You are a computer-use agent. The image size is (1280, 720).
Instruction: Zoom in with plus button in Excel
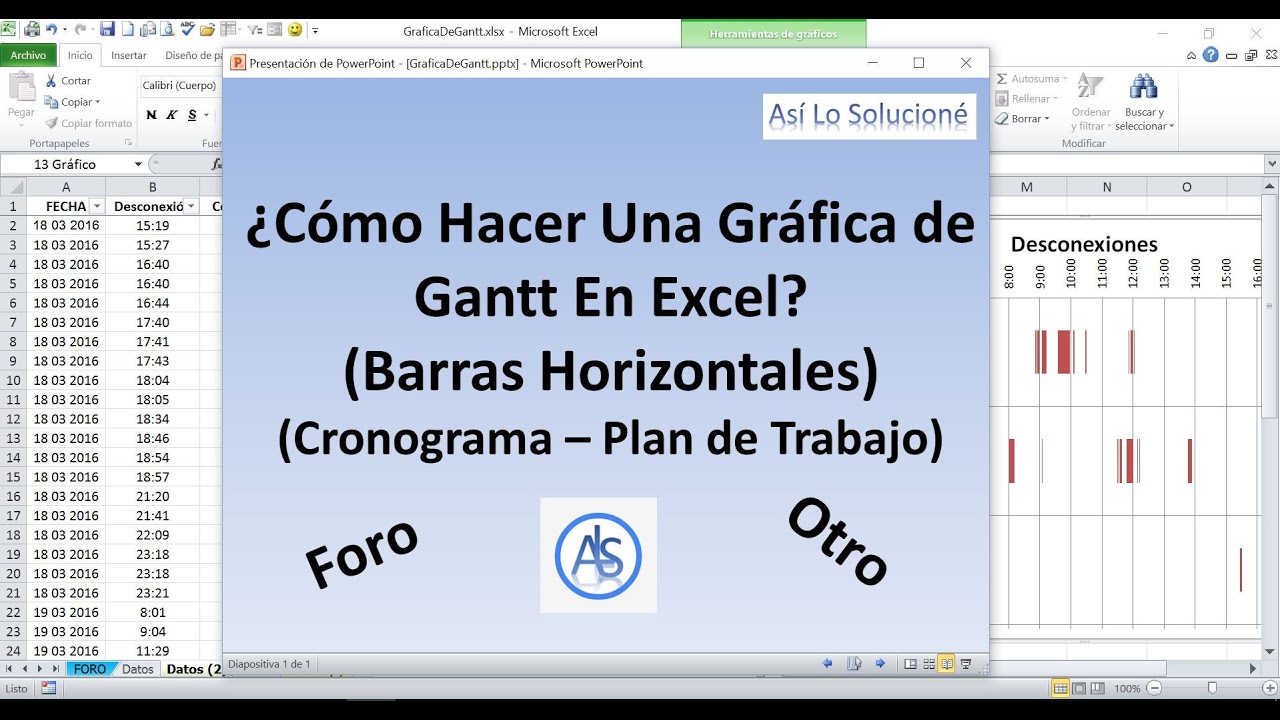(x=1270, y=688)
